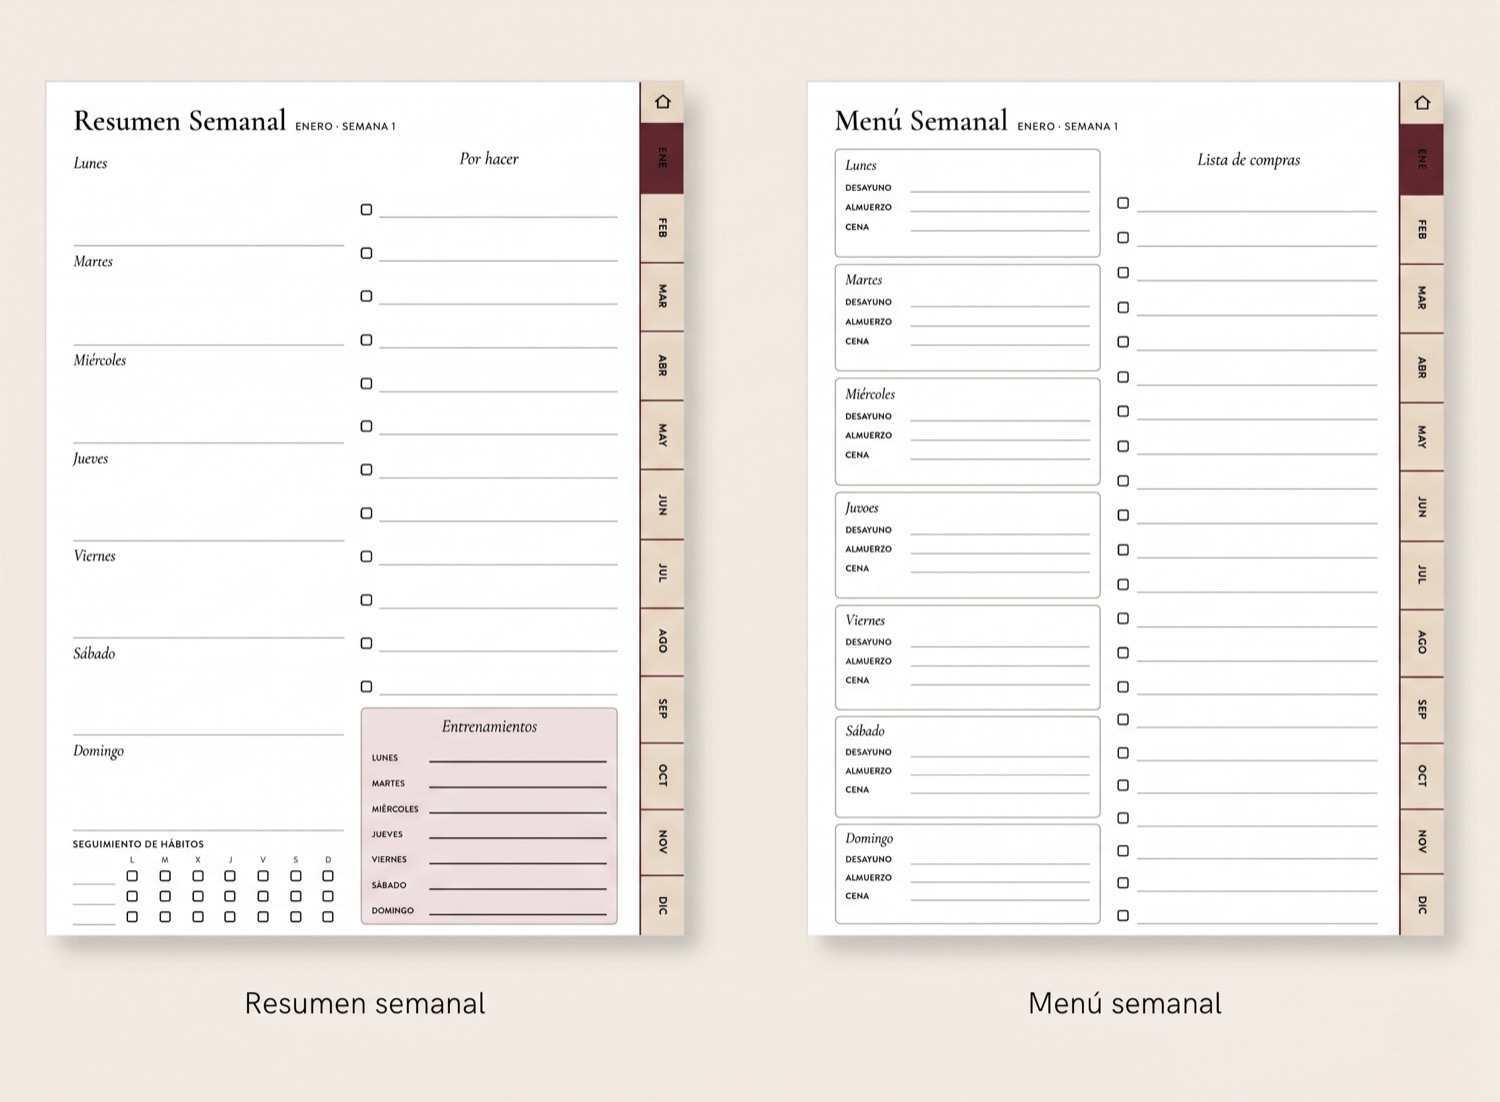Image resolution: width=1500 pixels, height=1102 pixels.
Task: Tick first-row habit box under column D
Action: pos(328,876)
